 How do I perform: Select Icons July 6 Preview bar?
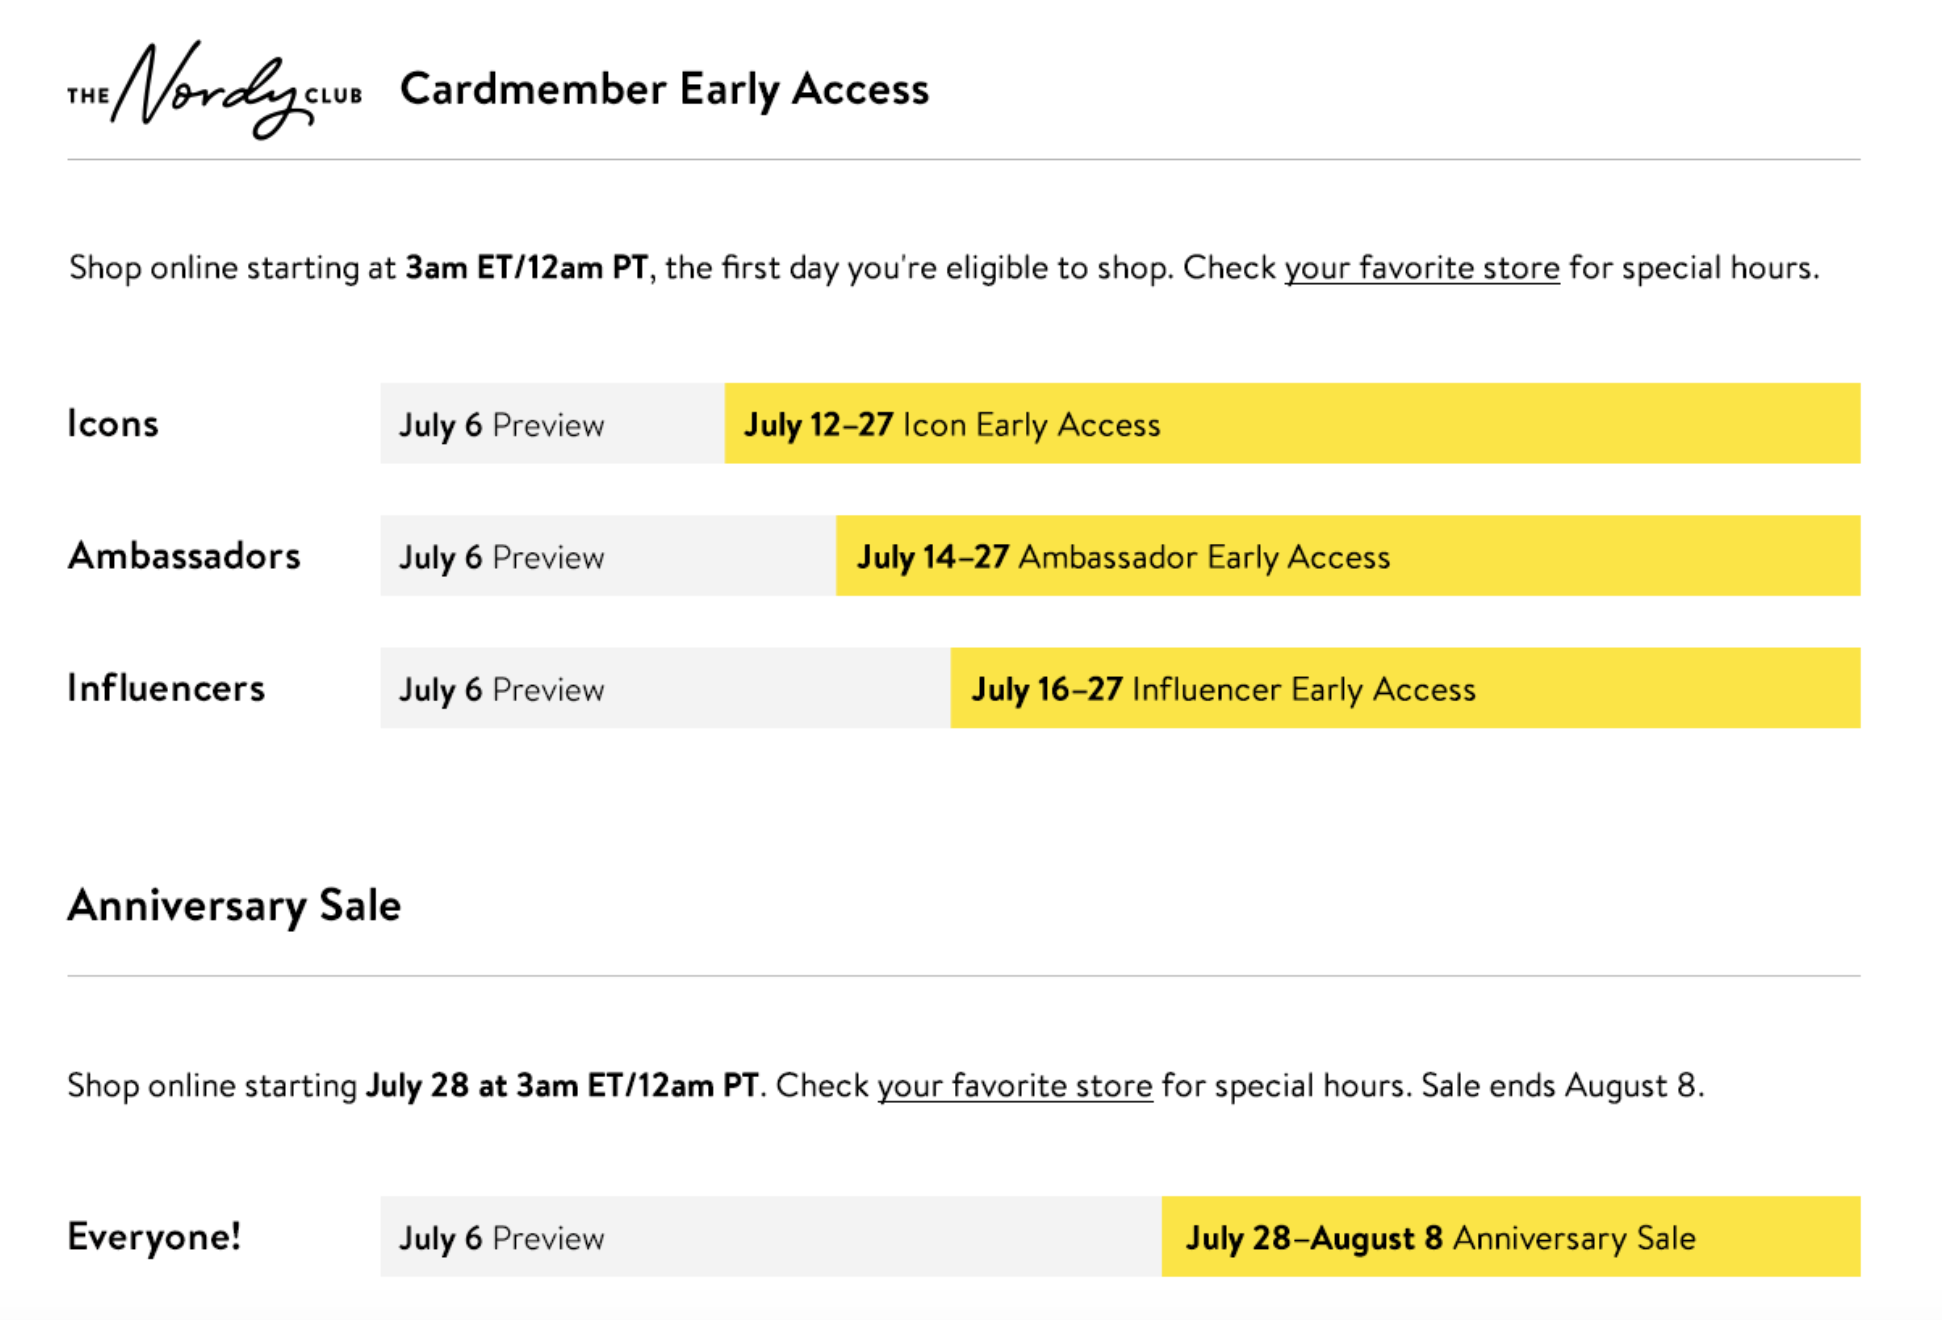(x=552, y=423)
